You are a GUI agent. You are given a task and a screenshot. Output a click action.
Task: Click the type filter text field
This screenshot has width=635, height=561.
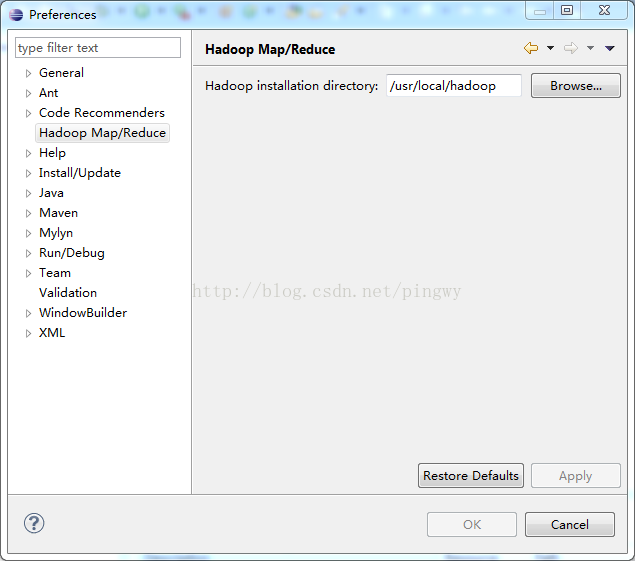click(98, 48)
